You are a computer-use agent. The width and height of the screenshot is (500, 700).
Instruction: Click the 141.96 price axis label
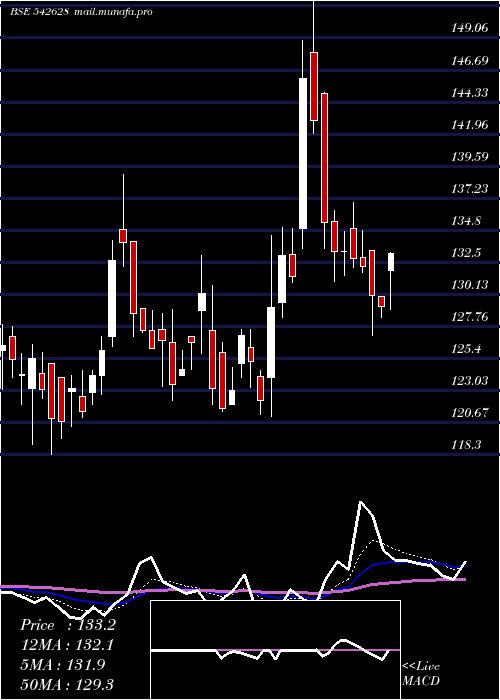tap(469, 125)
